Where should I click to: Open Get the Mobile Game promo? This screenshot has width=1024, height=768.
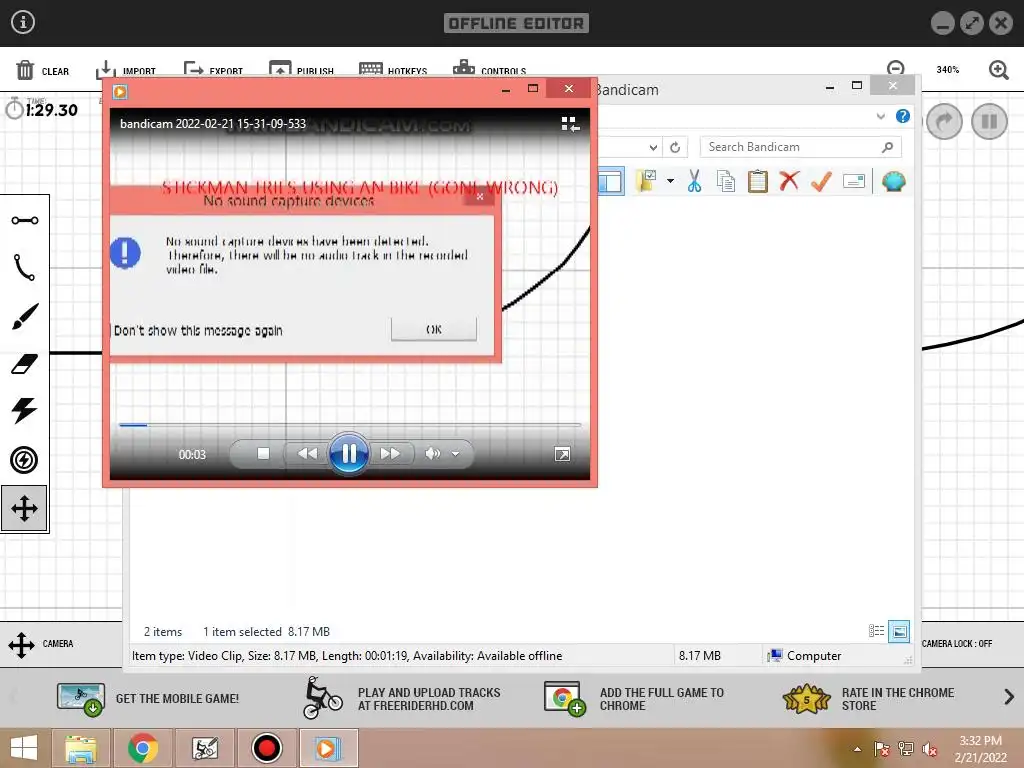coord(148,699)
